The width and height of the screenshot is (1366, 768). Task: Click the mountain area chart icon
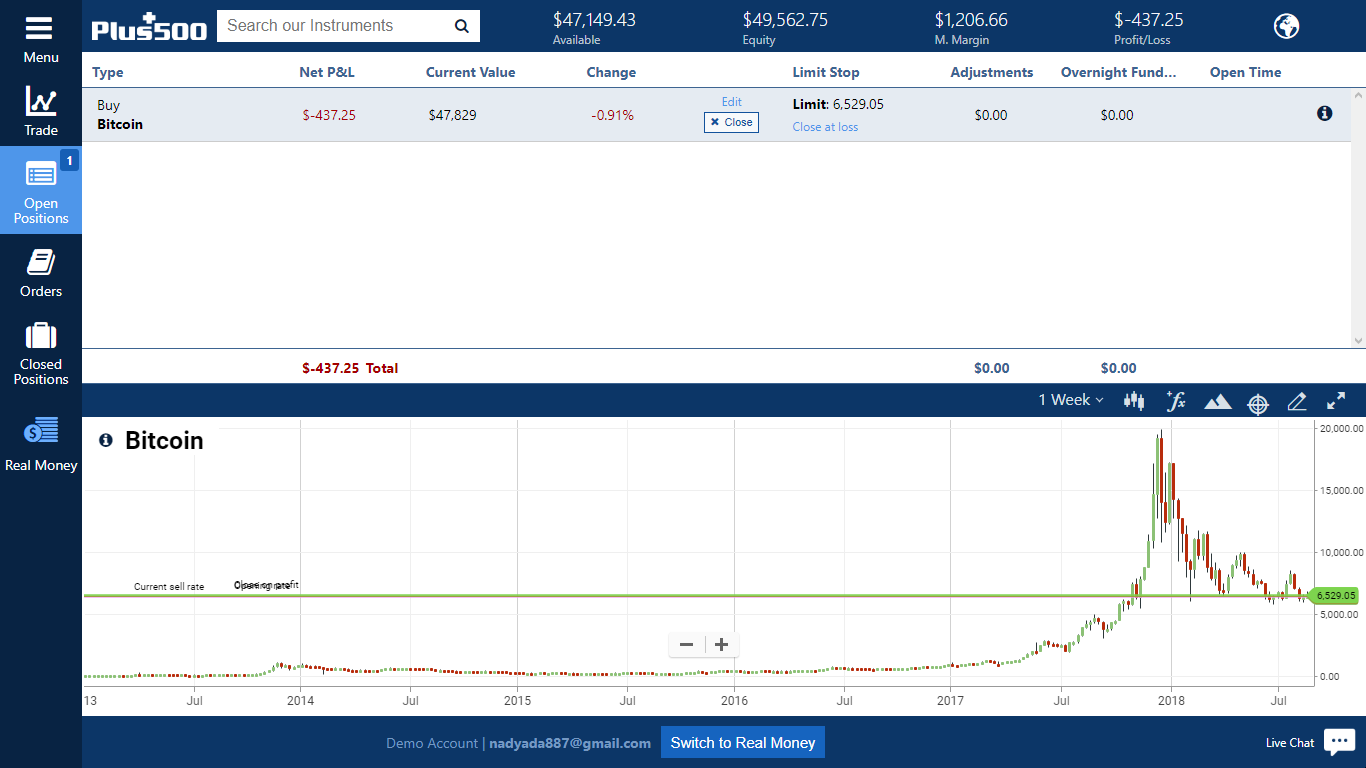click(x=1217, y=402)
